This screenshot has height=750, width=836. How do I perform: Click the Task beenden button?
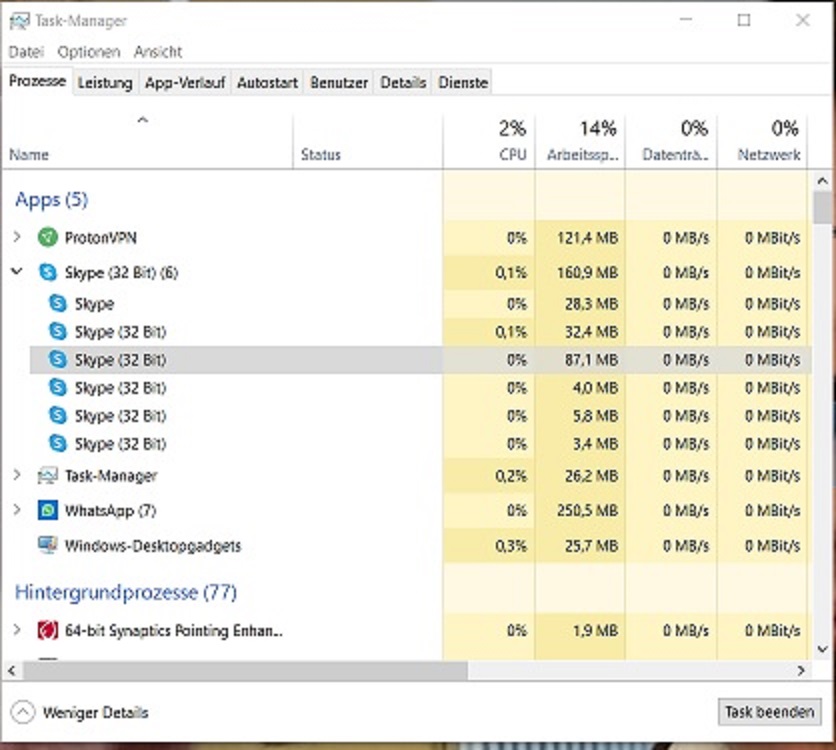(x=769, y=712)
